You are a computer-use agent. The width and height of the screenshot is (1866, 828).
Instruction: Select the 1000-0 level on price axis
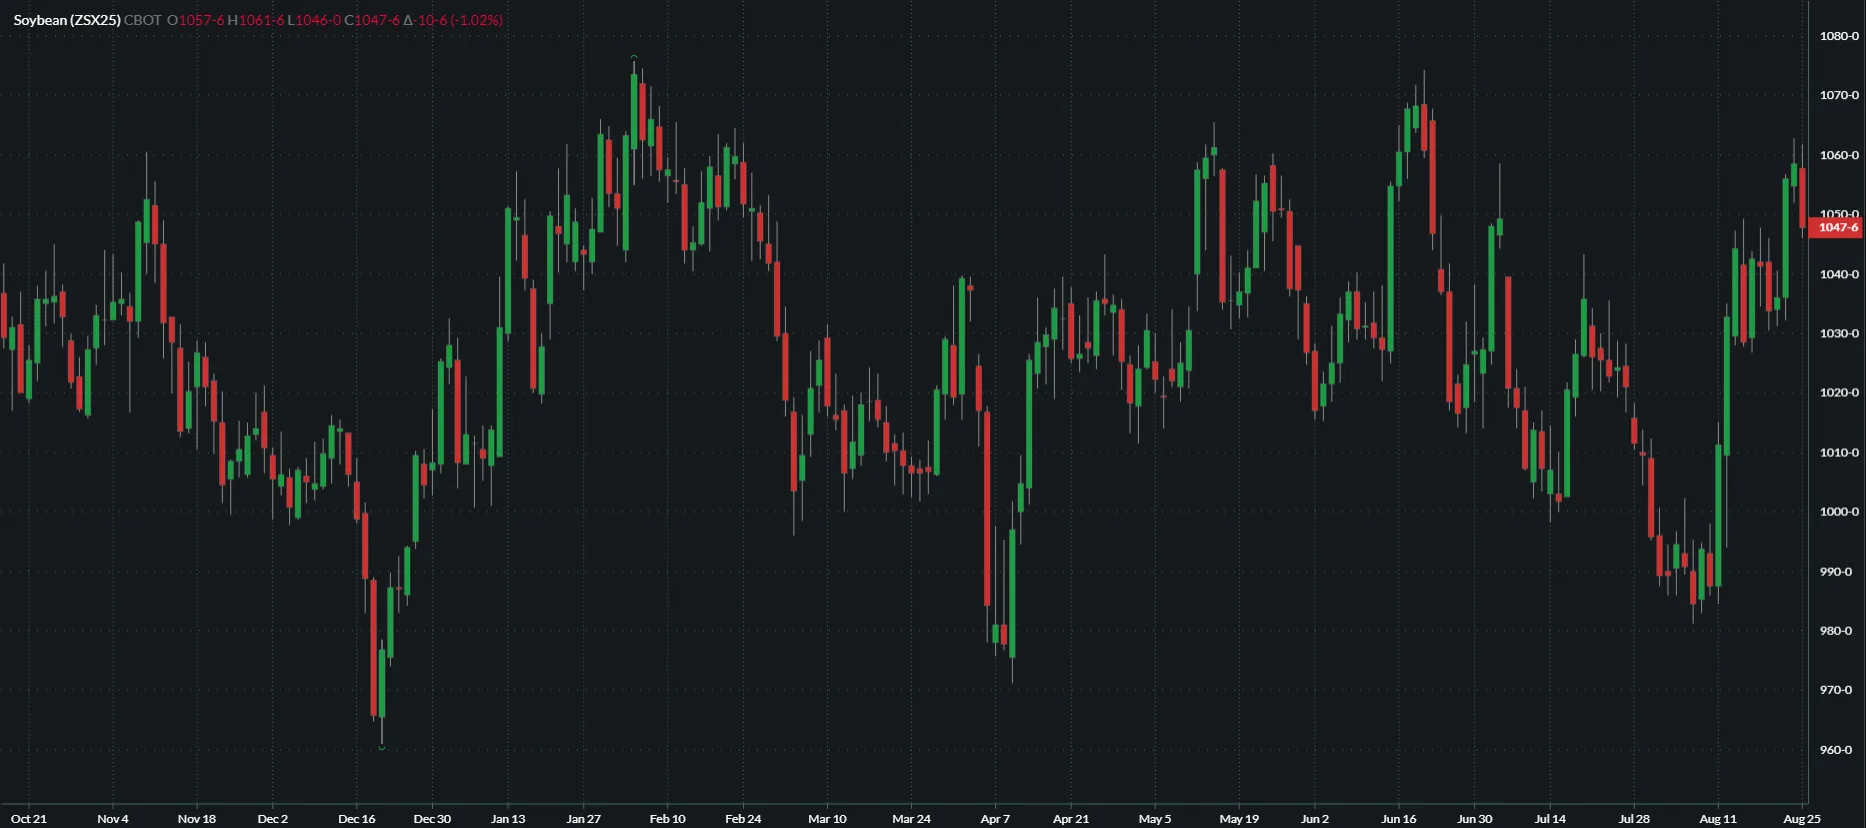pos(1838,512)
